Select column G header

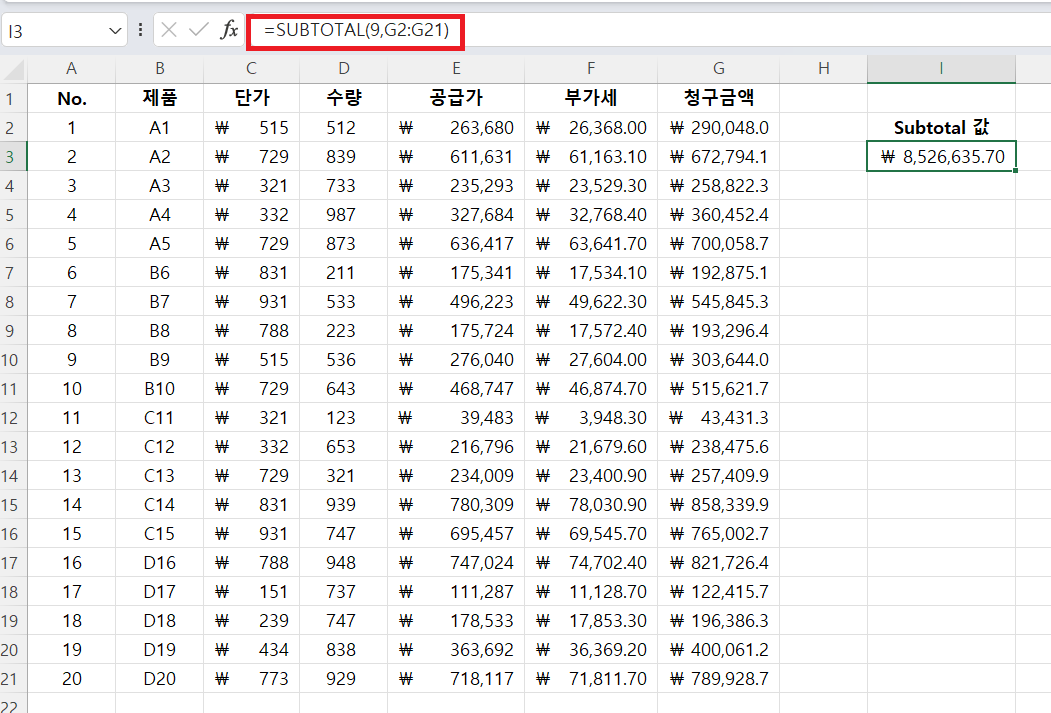[x=719, y=69]
